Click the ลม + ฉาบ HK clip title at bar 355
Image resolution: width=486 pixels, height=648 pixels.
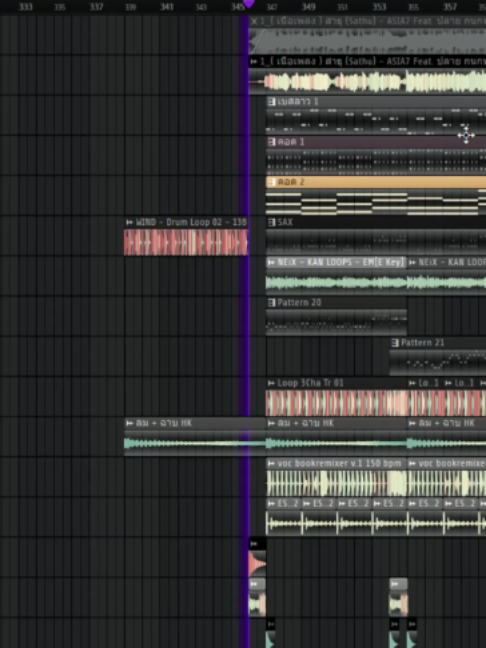point(446,423)
